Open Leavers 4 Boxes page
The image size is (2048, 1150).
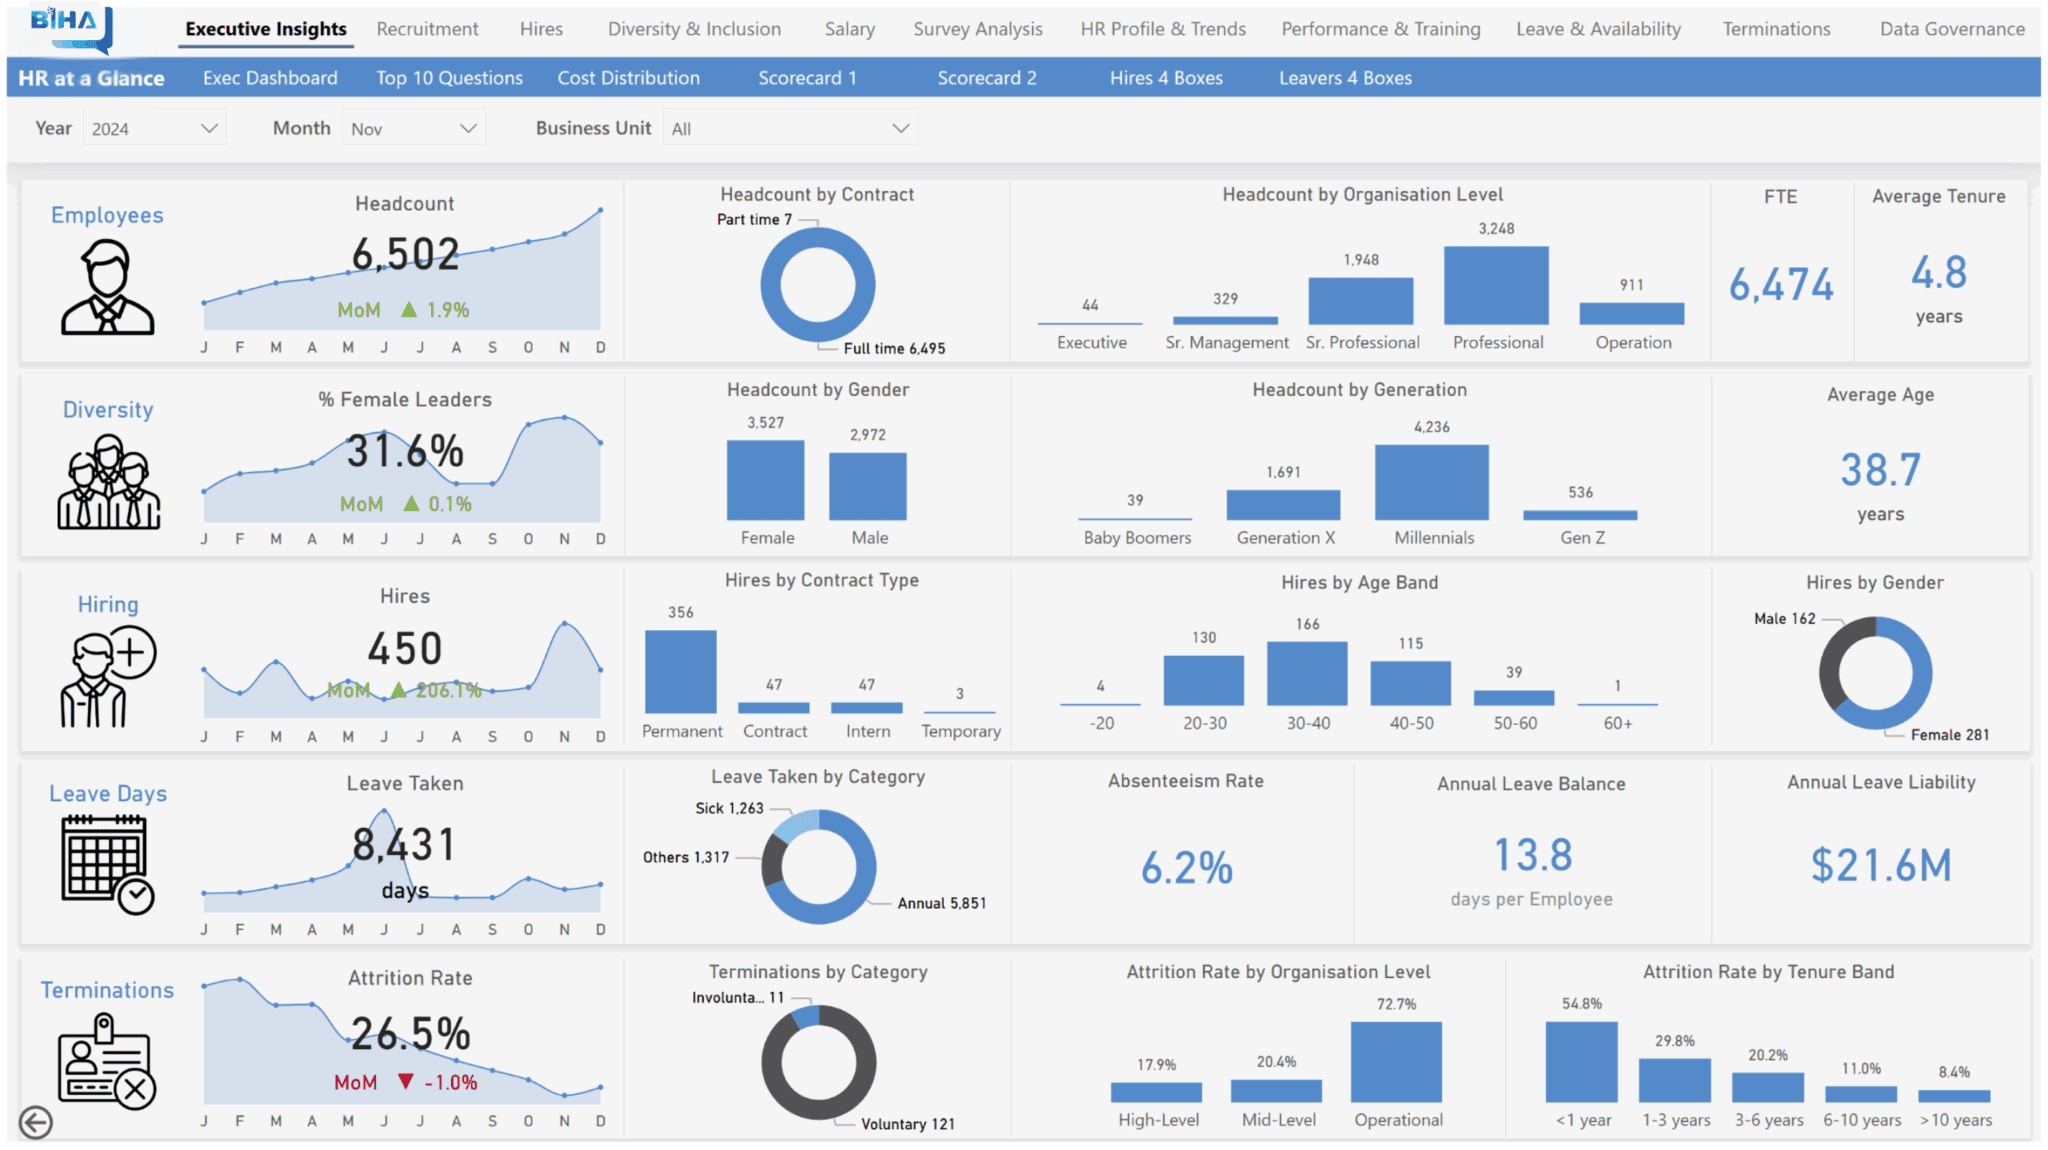coord(1345,78)
